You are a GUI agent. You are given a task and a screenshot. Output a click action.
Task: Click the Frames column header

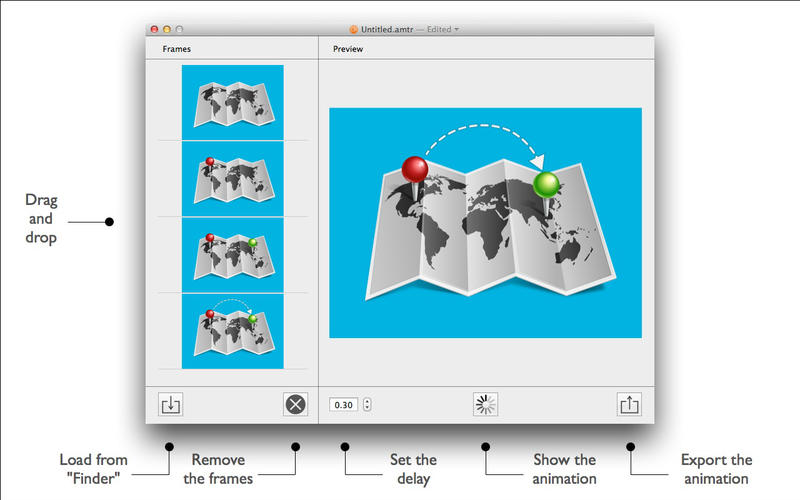(177, 48)
